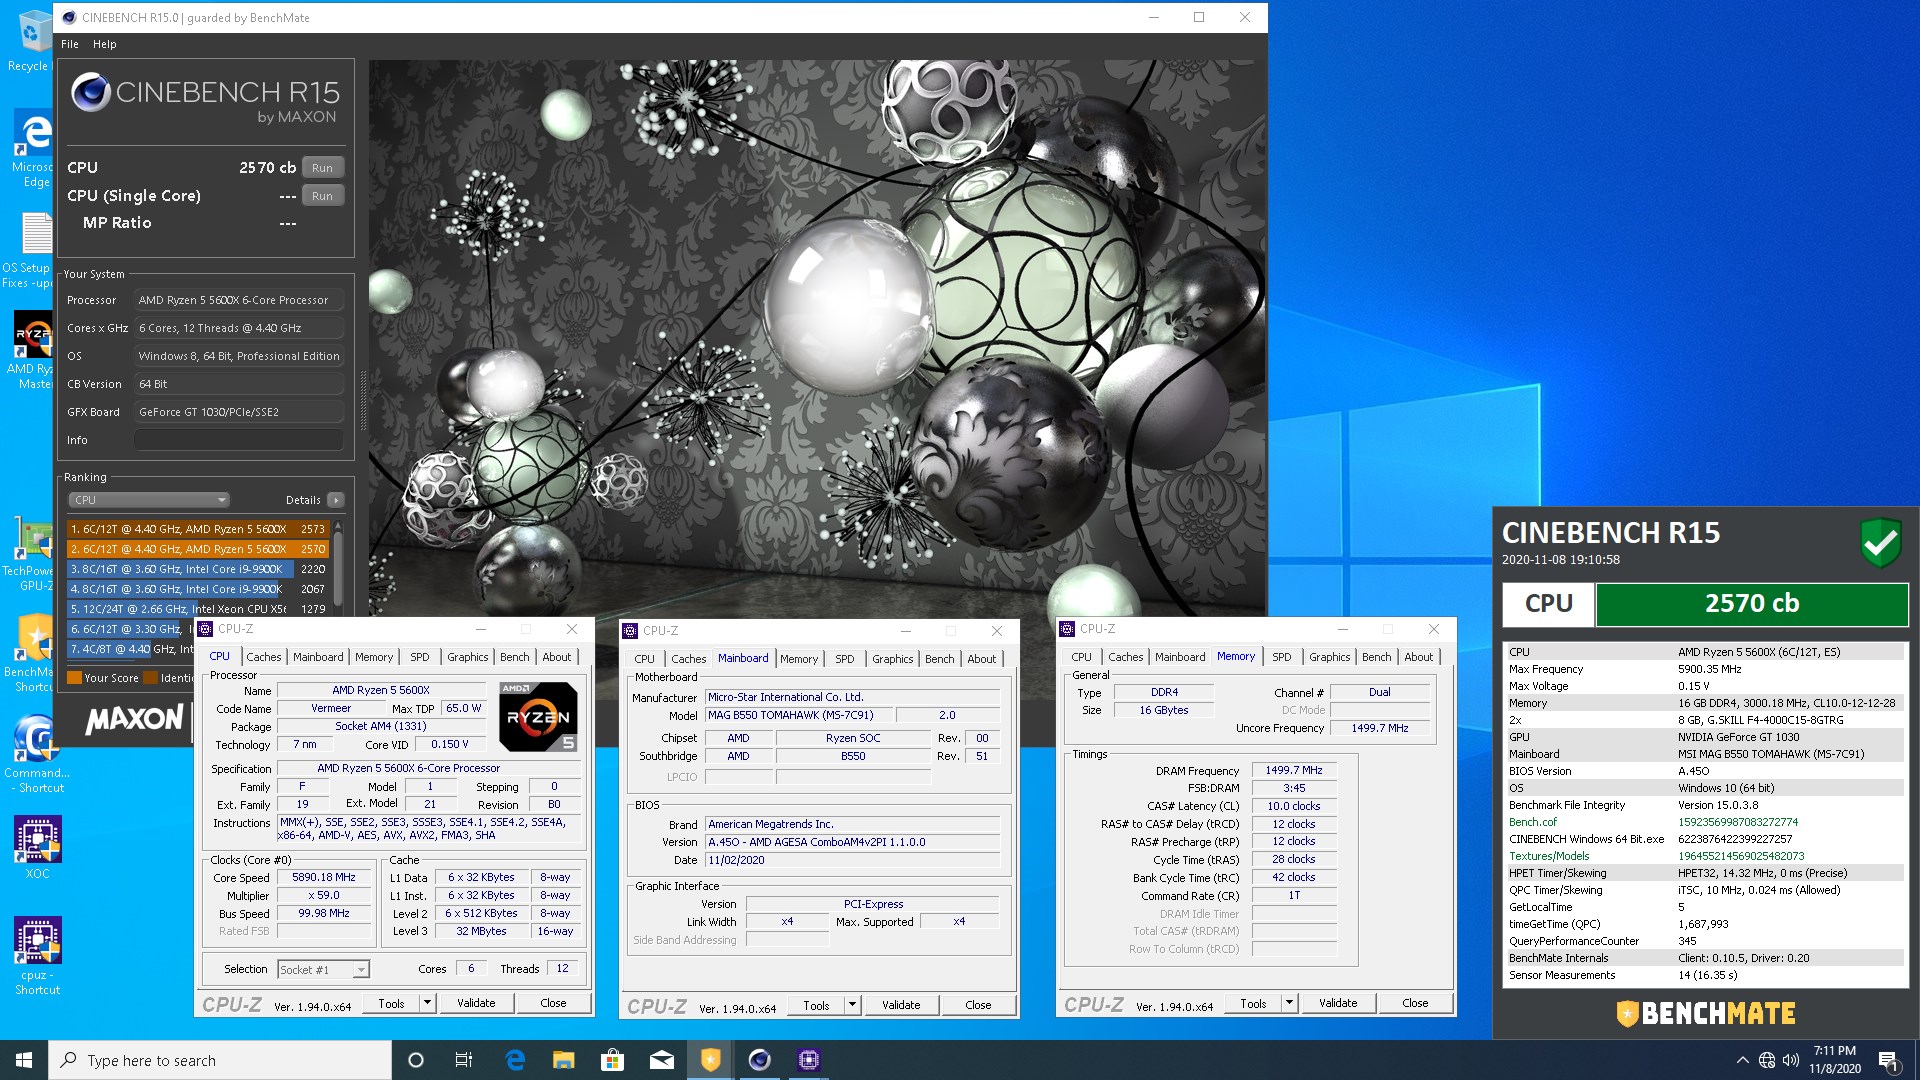Open the notification center icon

tap(1888, 1060)
